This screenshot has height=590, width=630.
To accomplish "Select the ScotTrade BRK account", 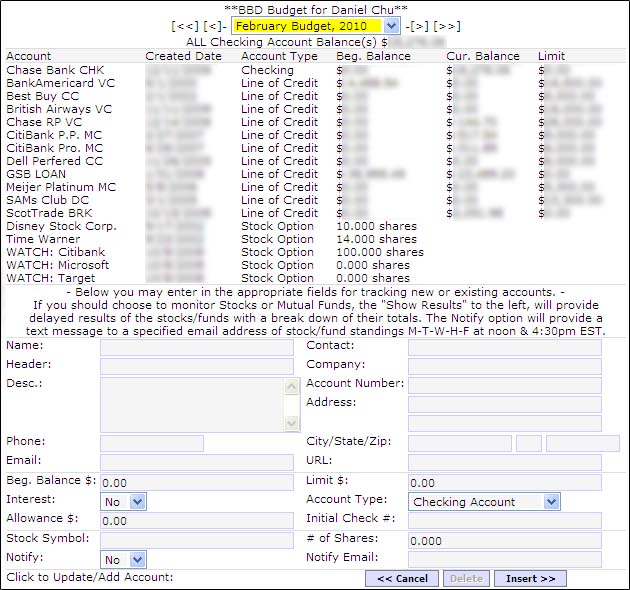I will tap(49, 213).
